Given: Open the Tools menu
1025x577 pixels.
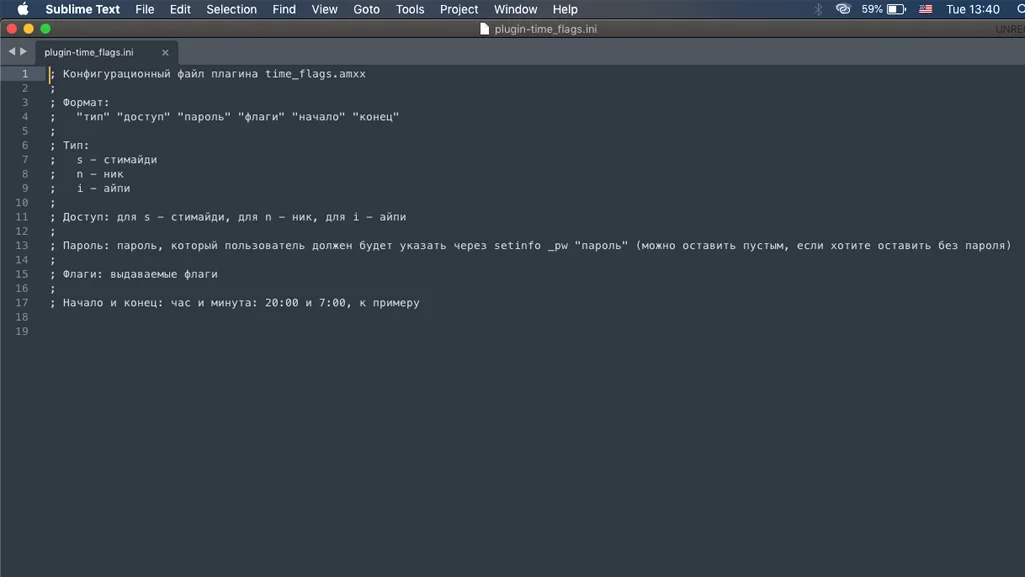Looking at the screenshot, I should (410, 9).
